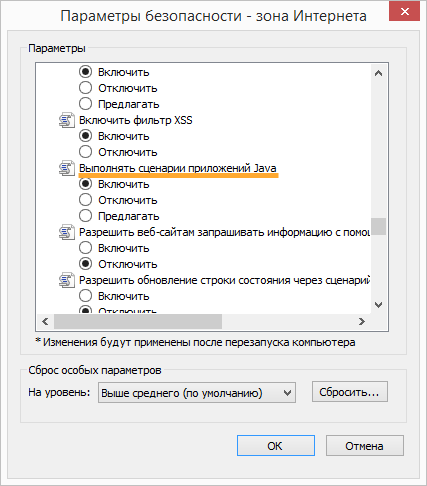Screen dimensions: 427x486
Task: Click the 'Сбросить...' button
Action: point(350,392)
